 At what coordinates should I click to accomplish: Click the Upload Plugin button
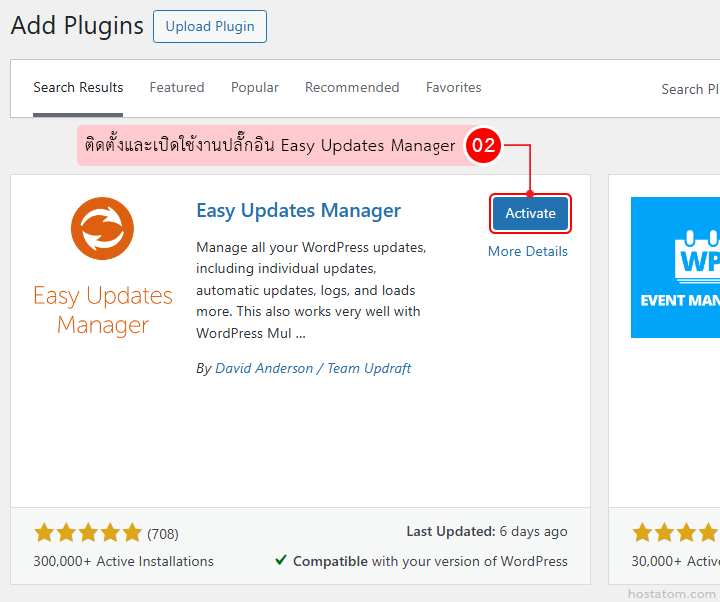click(210, 27)
